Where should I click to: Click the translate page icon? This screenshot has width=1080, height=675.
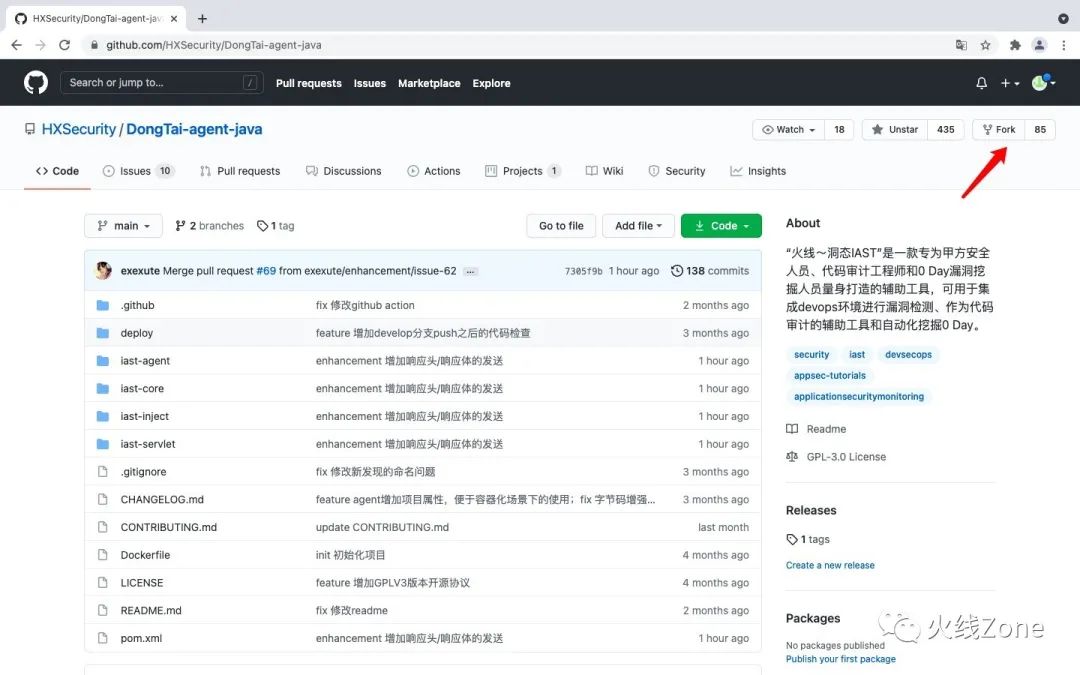click(x=961, y=45)
